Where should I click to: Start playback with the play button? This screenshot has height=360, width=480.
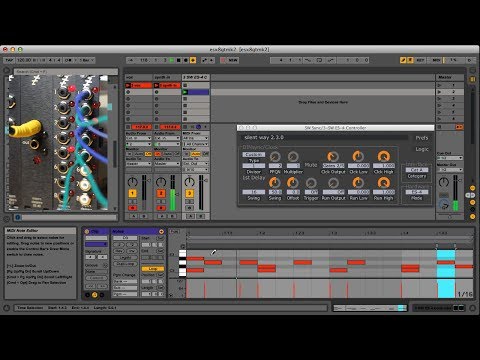172,60
